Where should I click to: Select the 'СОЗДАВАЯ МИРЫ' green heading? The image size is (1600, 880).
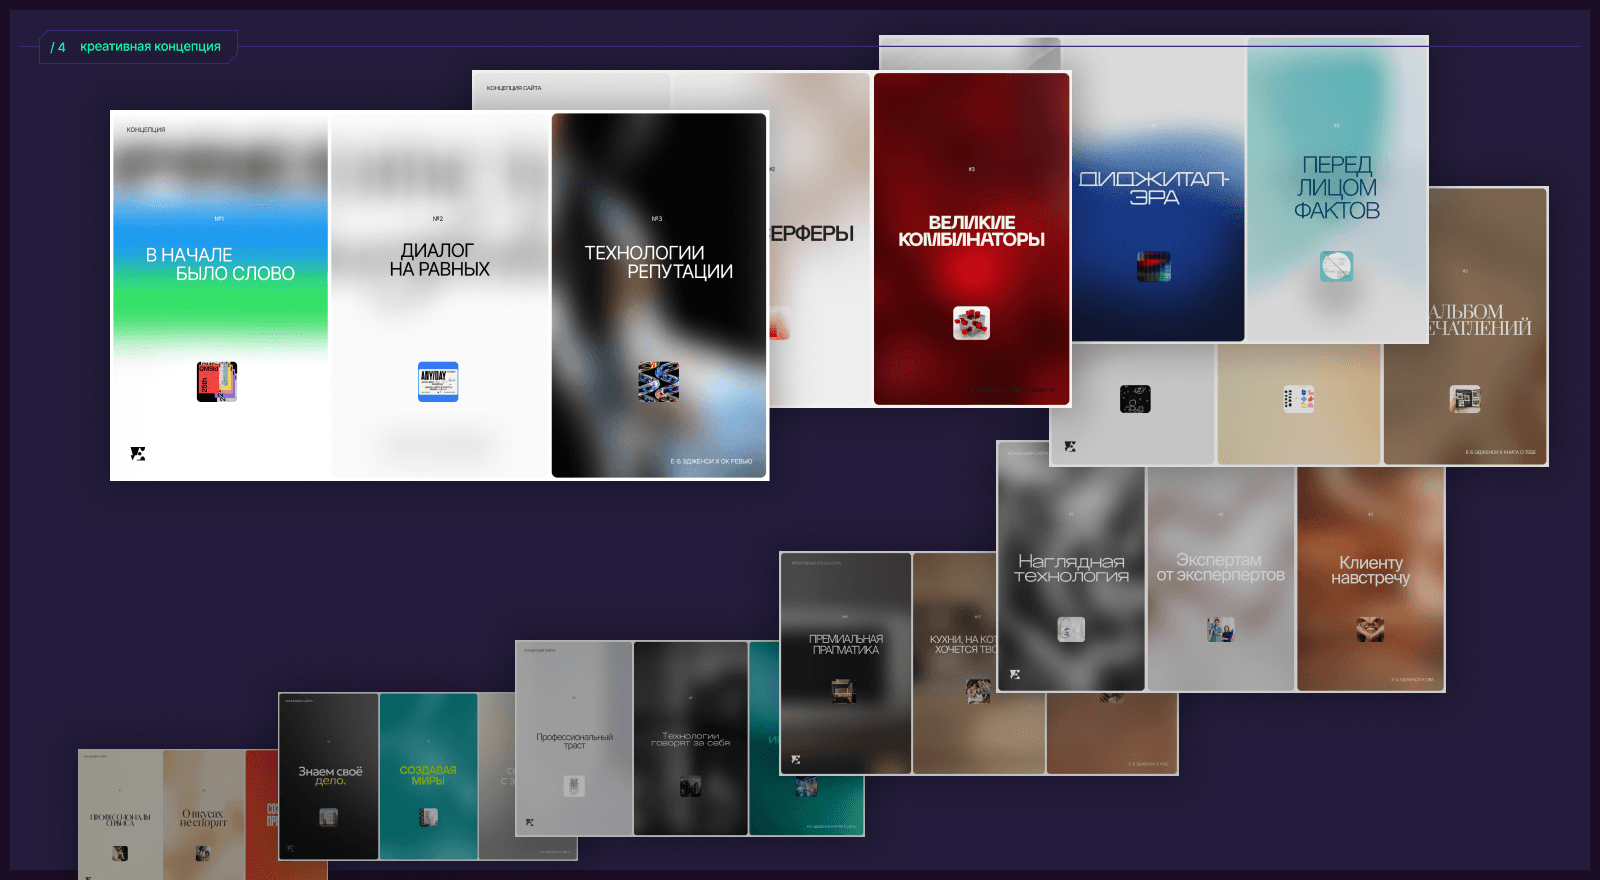coord(428,775)
